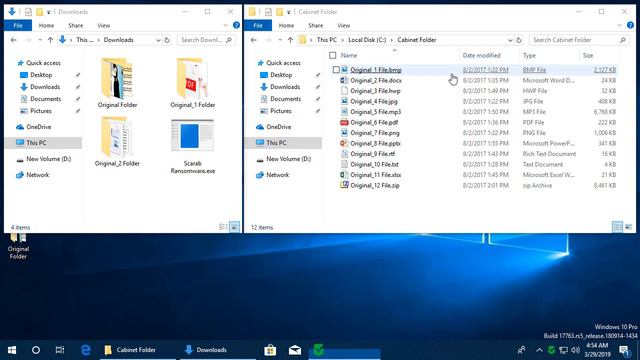Go back in Cabinet Folder window
This screenshot has height=360, width=640.
click(x=253, y=40)
